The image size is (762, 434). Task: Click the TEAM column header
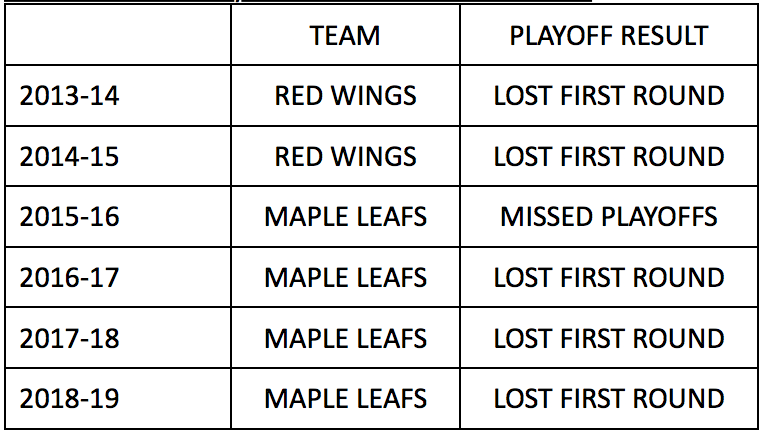pyautogui.click(x=345, y=36)
